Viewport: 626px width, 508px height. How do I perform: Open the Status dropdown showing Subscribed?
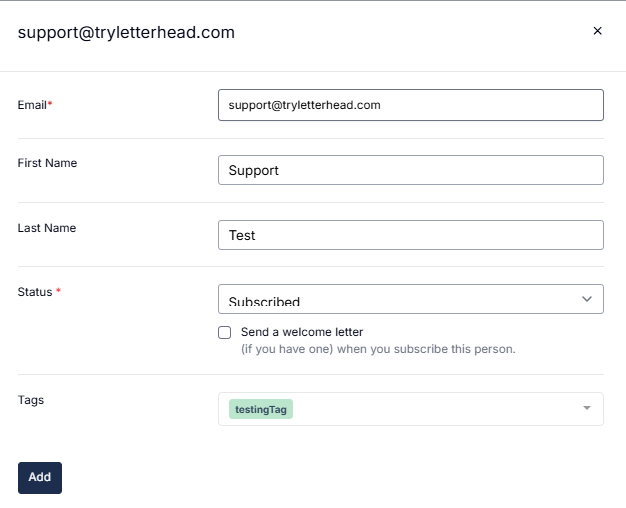(400, 299)
